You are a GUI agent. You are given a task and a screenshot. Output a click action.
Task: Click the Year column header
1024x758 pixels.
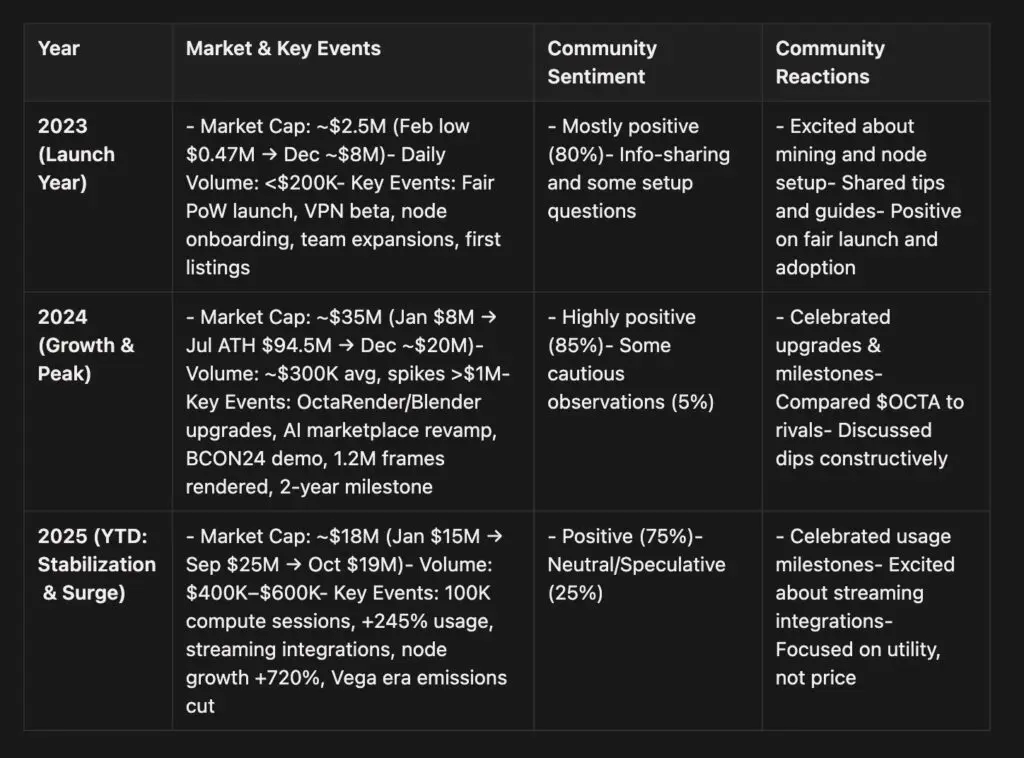[59, 48]
